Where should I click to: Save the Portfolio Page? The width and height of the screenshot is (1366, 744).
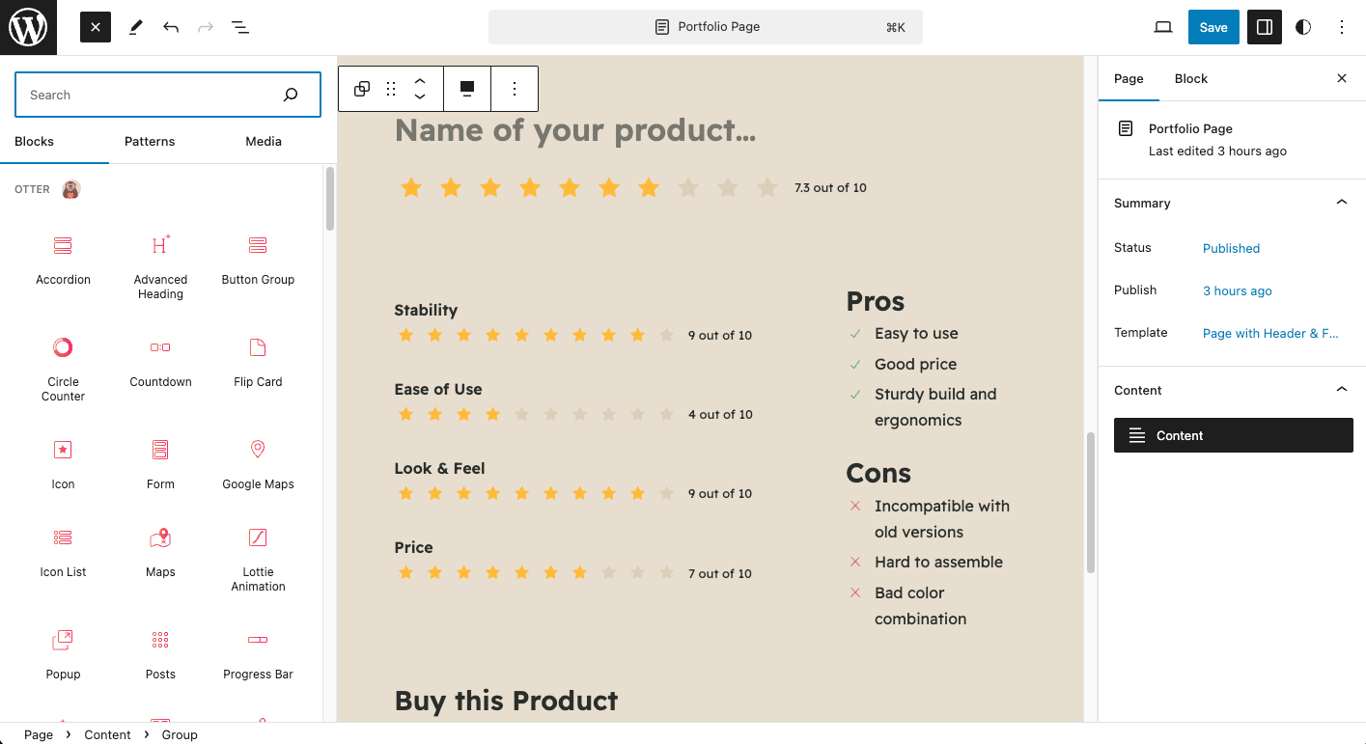pyautogui.click(x=1213, y=27)
